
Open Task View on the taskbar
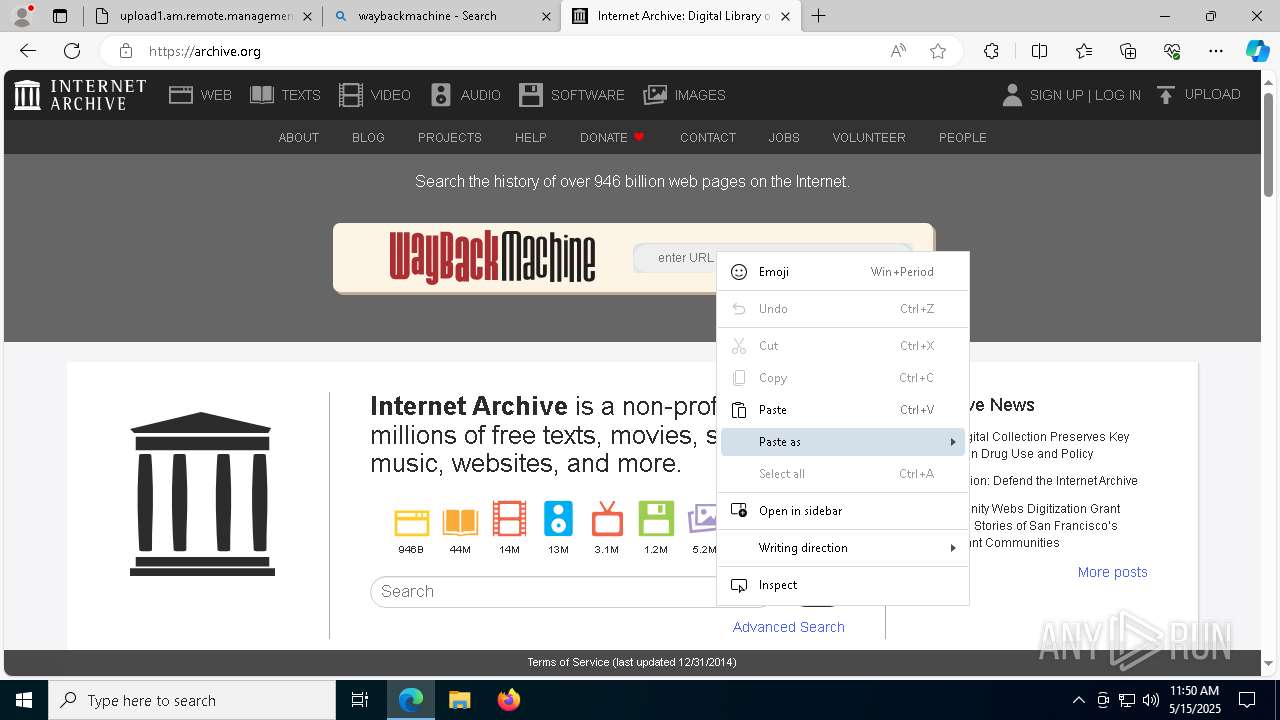point(360,701)
